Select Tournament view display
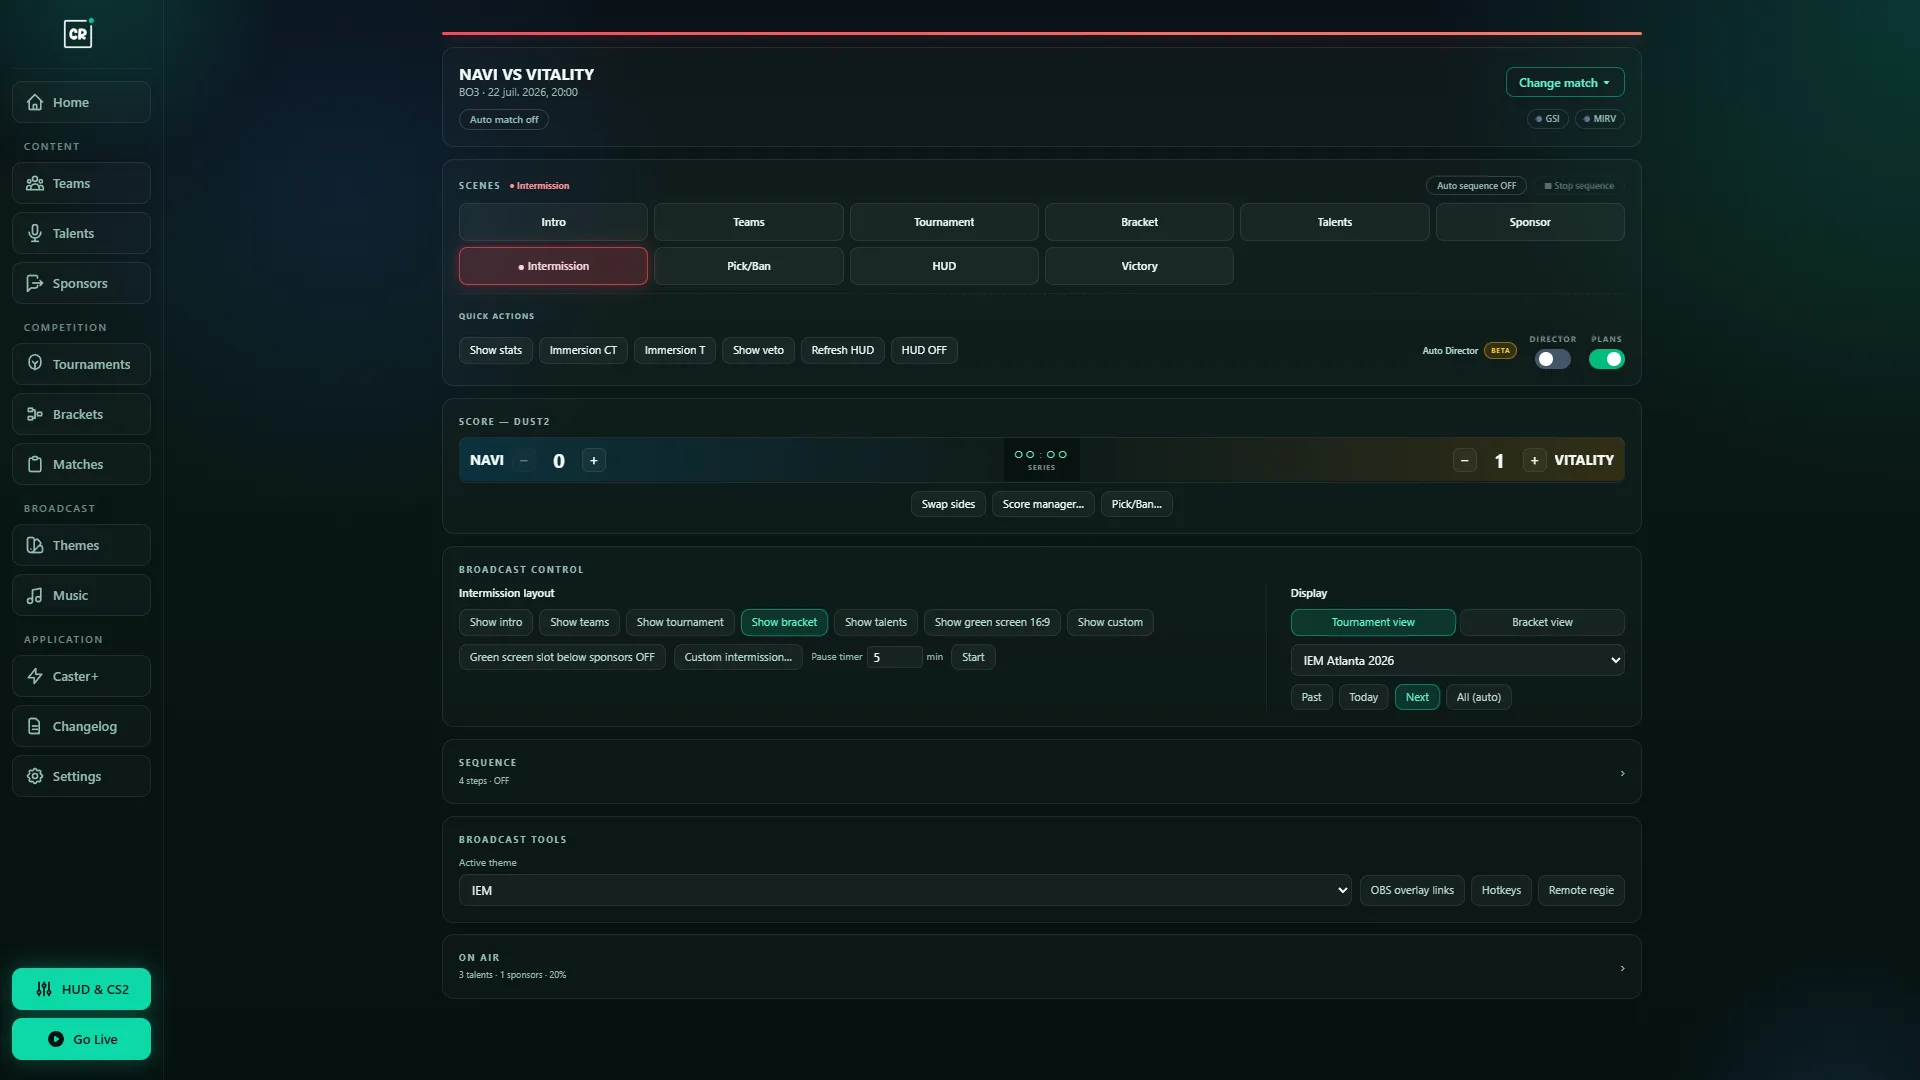Screen dimensions: 1920x1080 click(1373, 622)
